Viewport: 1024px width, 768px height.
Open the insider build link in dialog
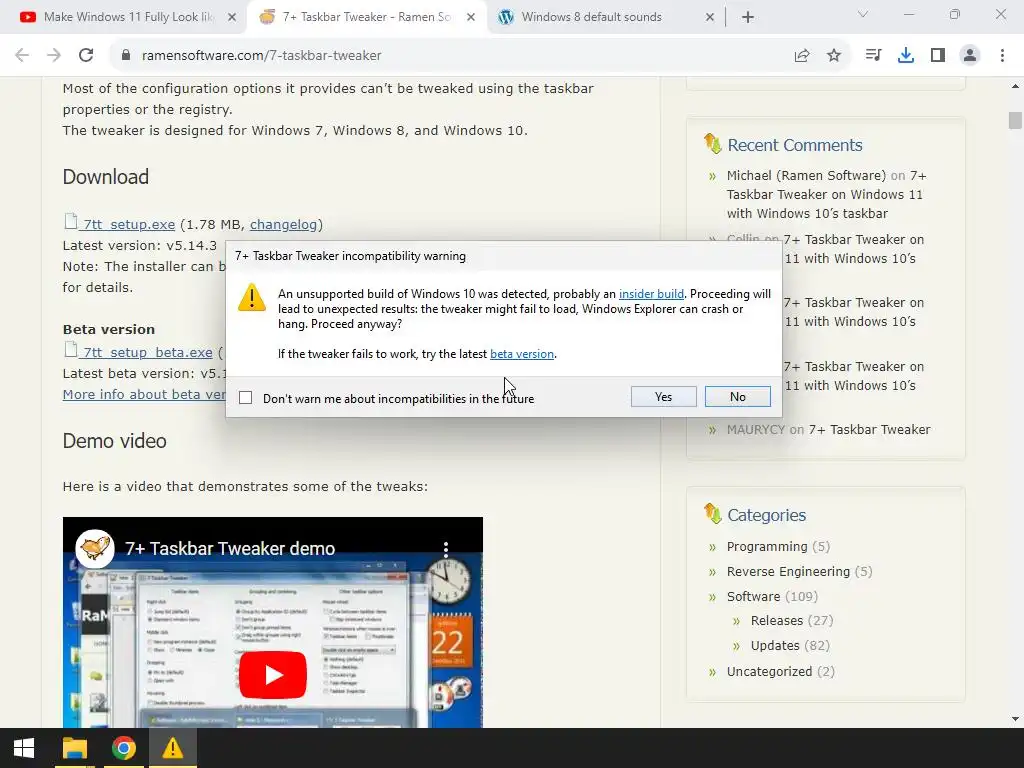[x=651, y=294]
